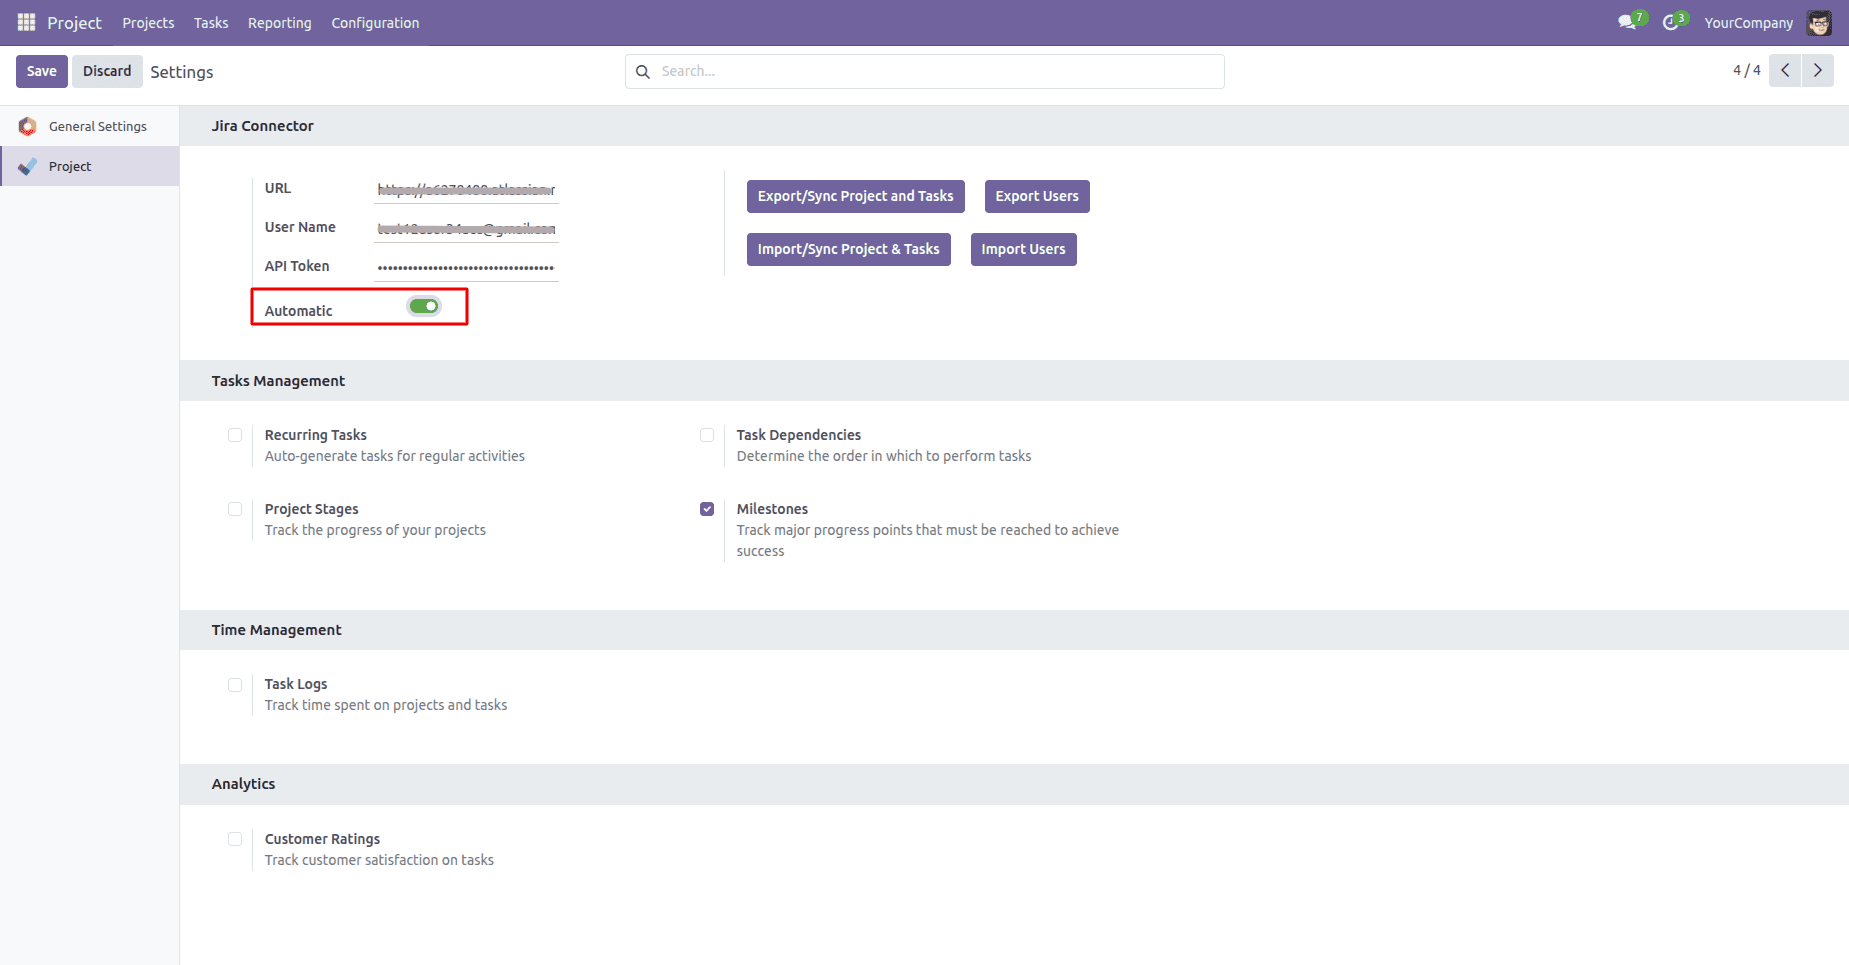
Task: Click the API Token input field
Action: [466, 267]
